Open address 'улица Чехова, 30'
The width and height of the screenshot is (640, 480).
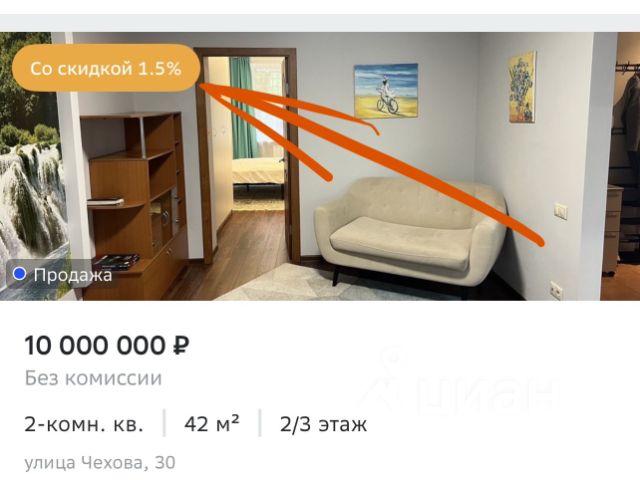pyautogui.click(x=100, y=462)
